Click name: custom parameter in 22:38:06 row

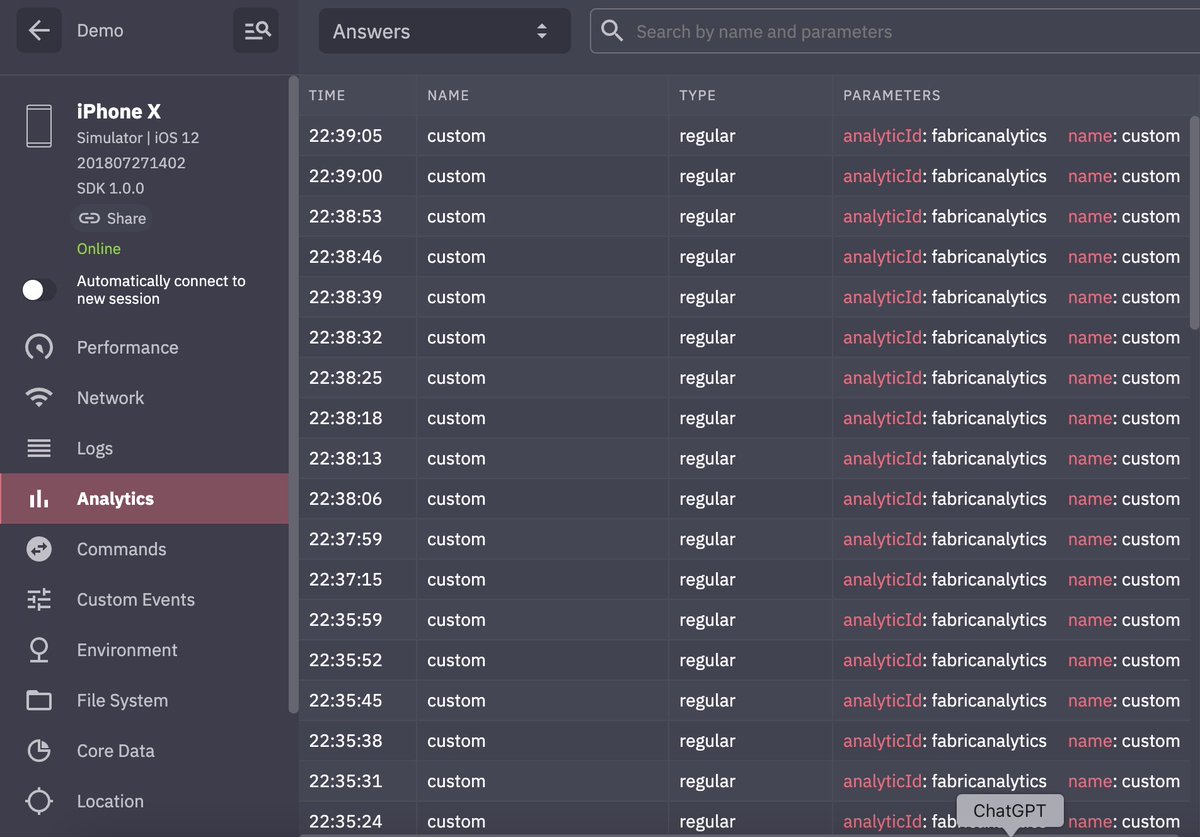pos(1124,499)
